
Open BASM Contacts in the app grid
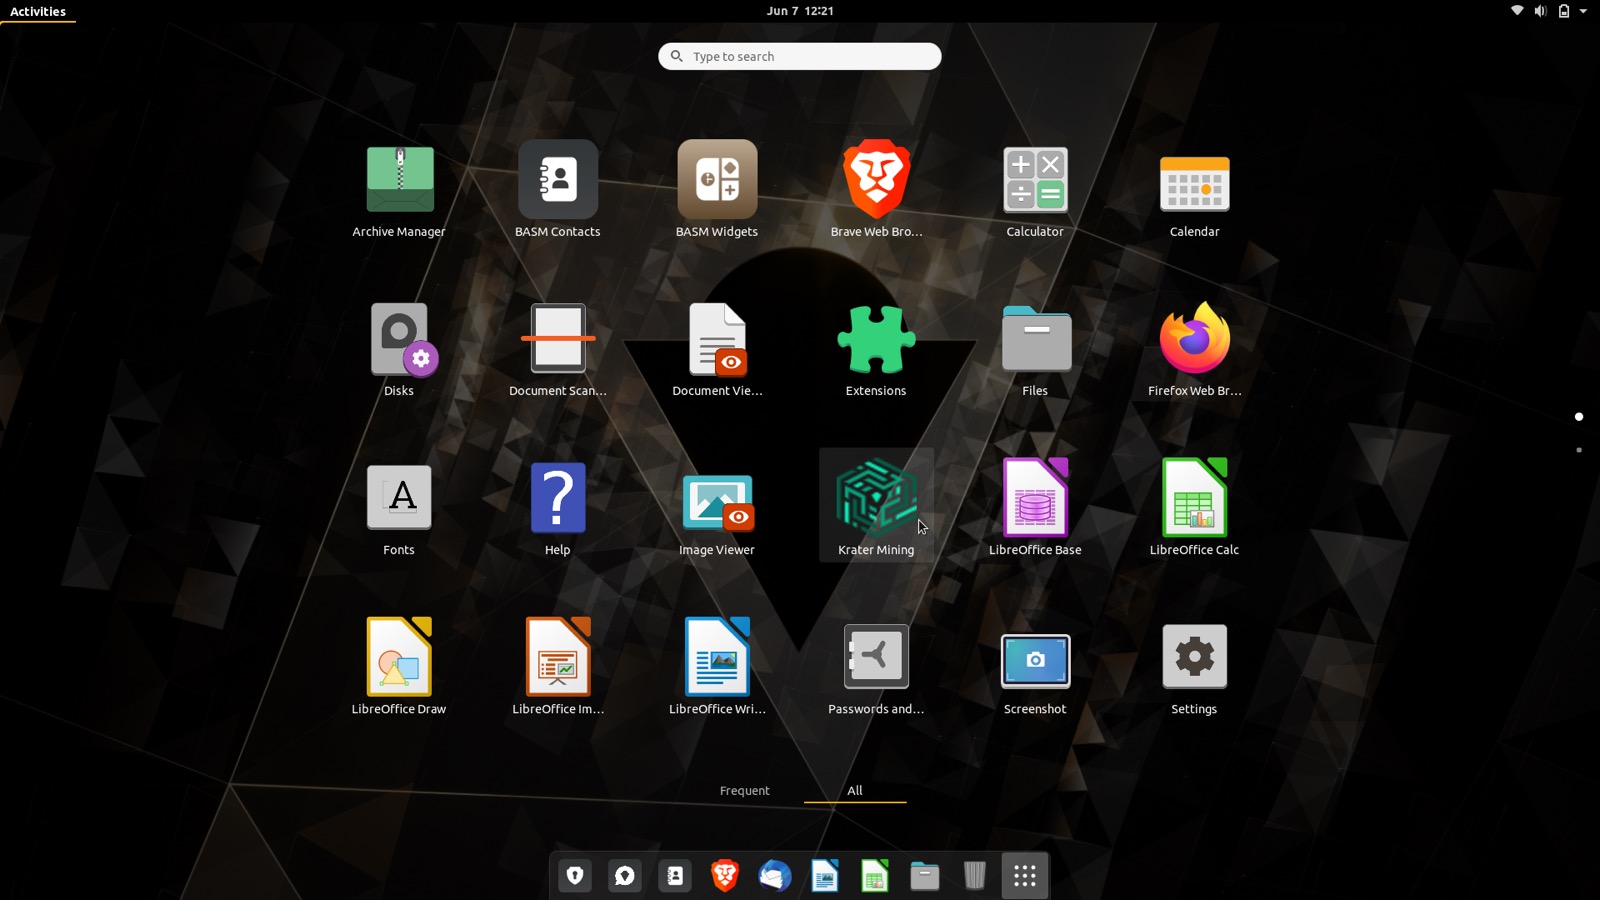pos(558,187)
